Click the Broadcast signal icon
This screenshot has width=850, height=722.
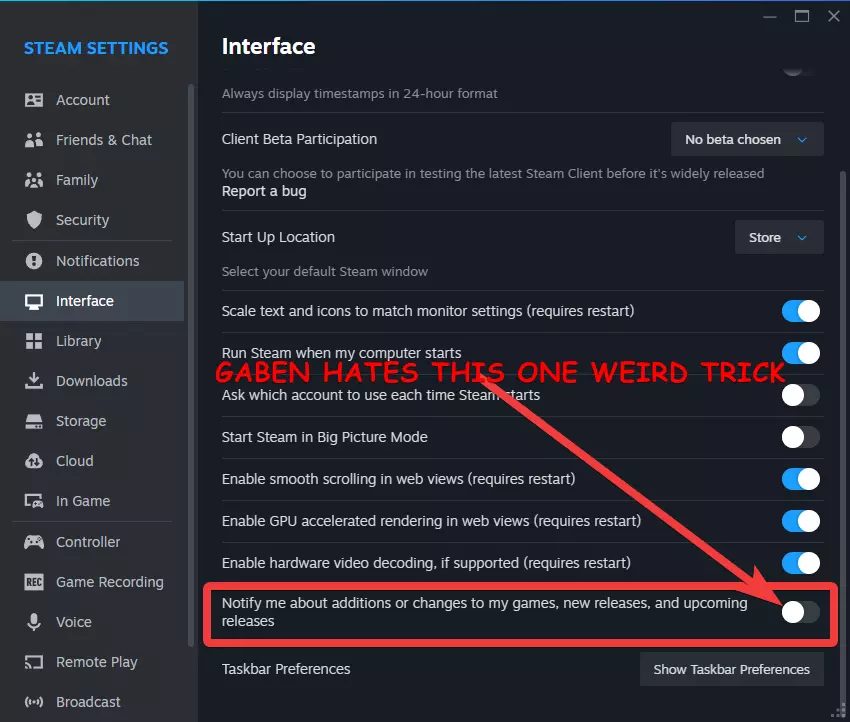click(34, 702)
